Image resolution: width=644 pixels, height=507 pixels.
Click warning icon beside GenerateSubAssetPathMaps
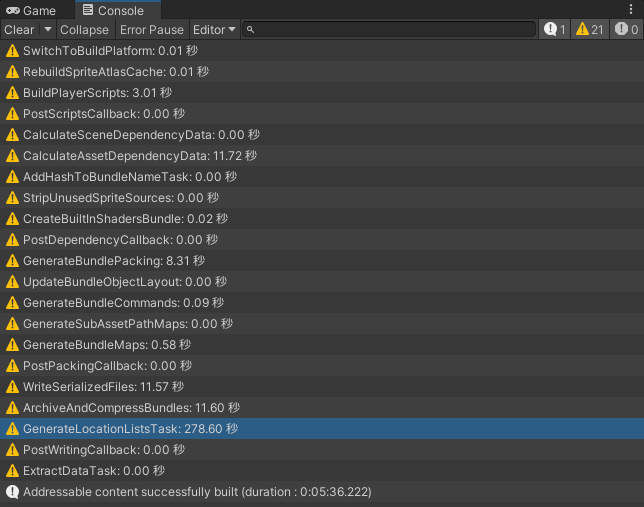12,324
